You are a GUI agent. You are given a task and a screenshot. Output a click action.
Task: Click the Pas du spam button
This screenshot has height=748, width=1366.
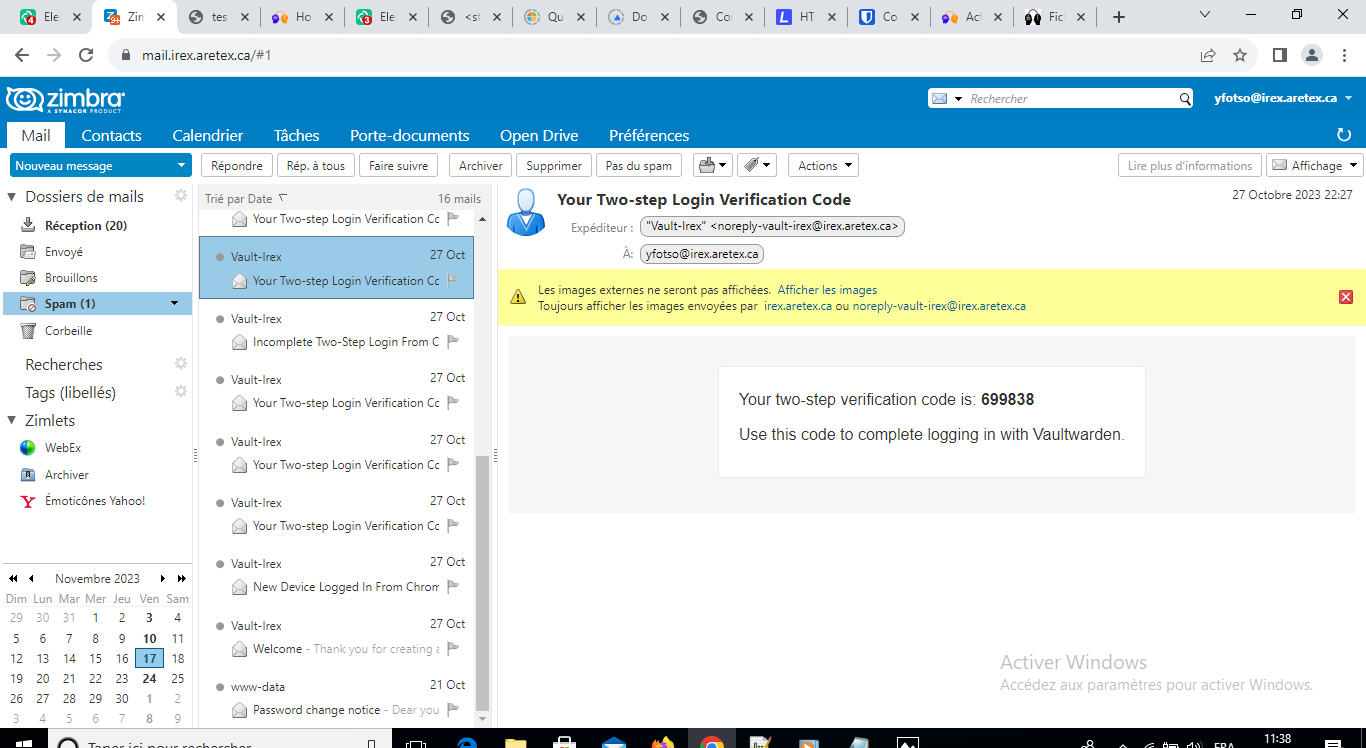pyautogui.click(x=639, y=166)
